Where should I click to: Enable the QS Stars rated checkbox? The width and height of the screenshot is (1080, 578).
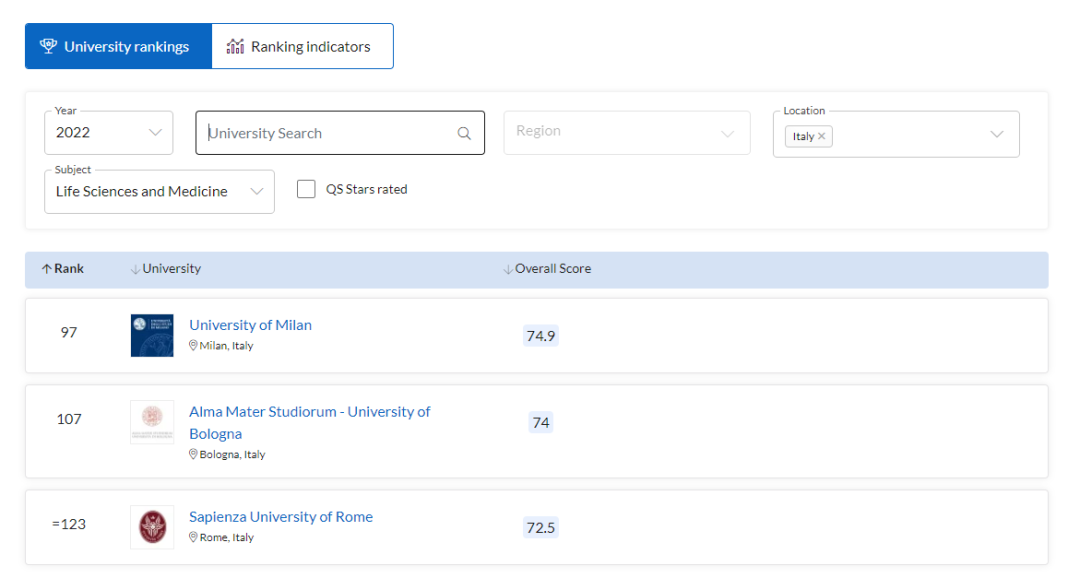pyautogui.click(x=306, y=189)
